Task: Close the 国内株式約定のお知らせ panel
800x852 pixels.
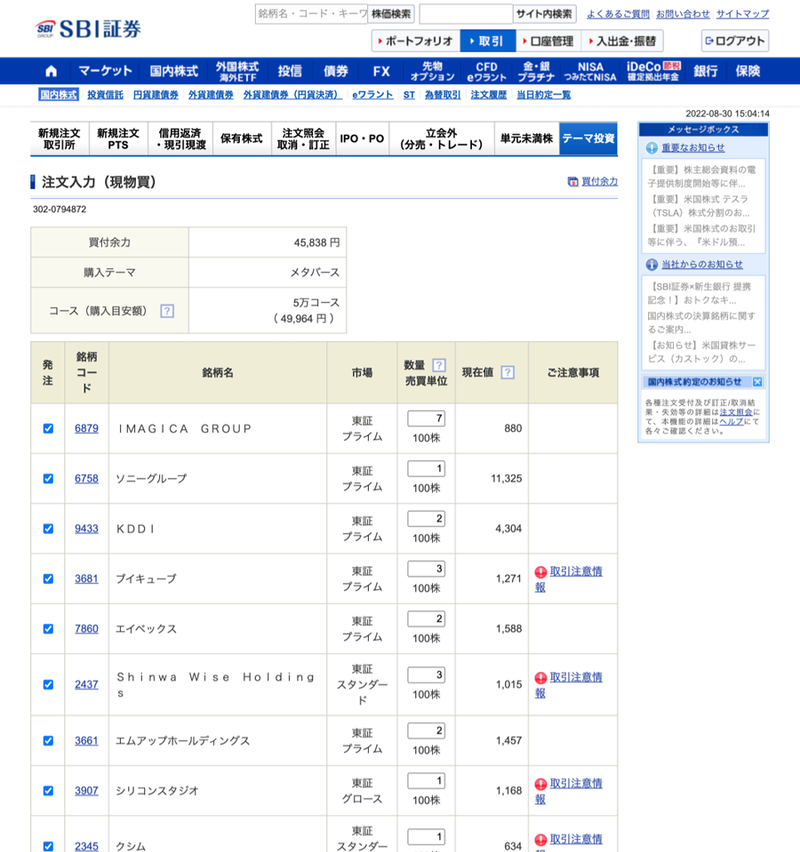Action: (x=757, y=382)
